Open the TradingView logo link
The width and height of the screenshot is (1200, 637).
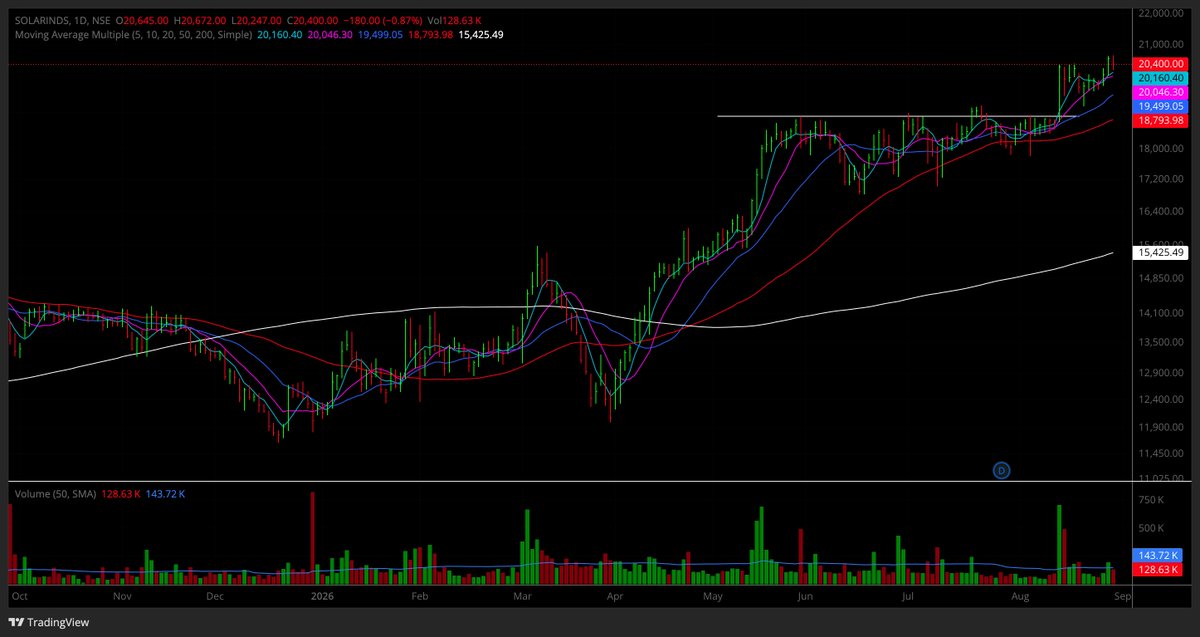[x=50, y=622]
